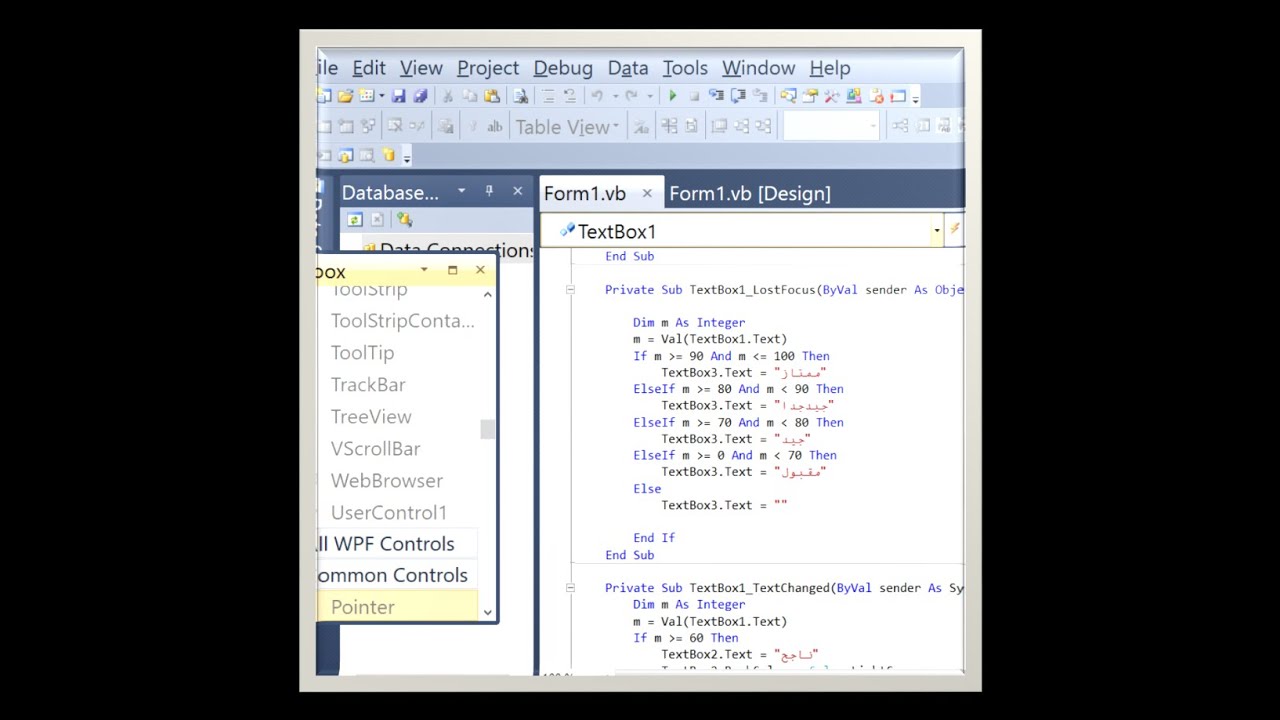
Task: Open the Undo history dropdown arrow
Action: (616, 97)
